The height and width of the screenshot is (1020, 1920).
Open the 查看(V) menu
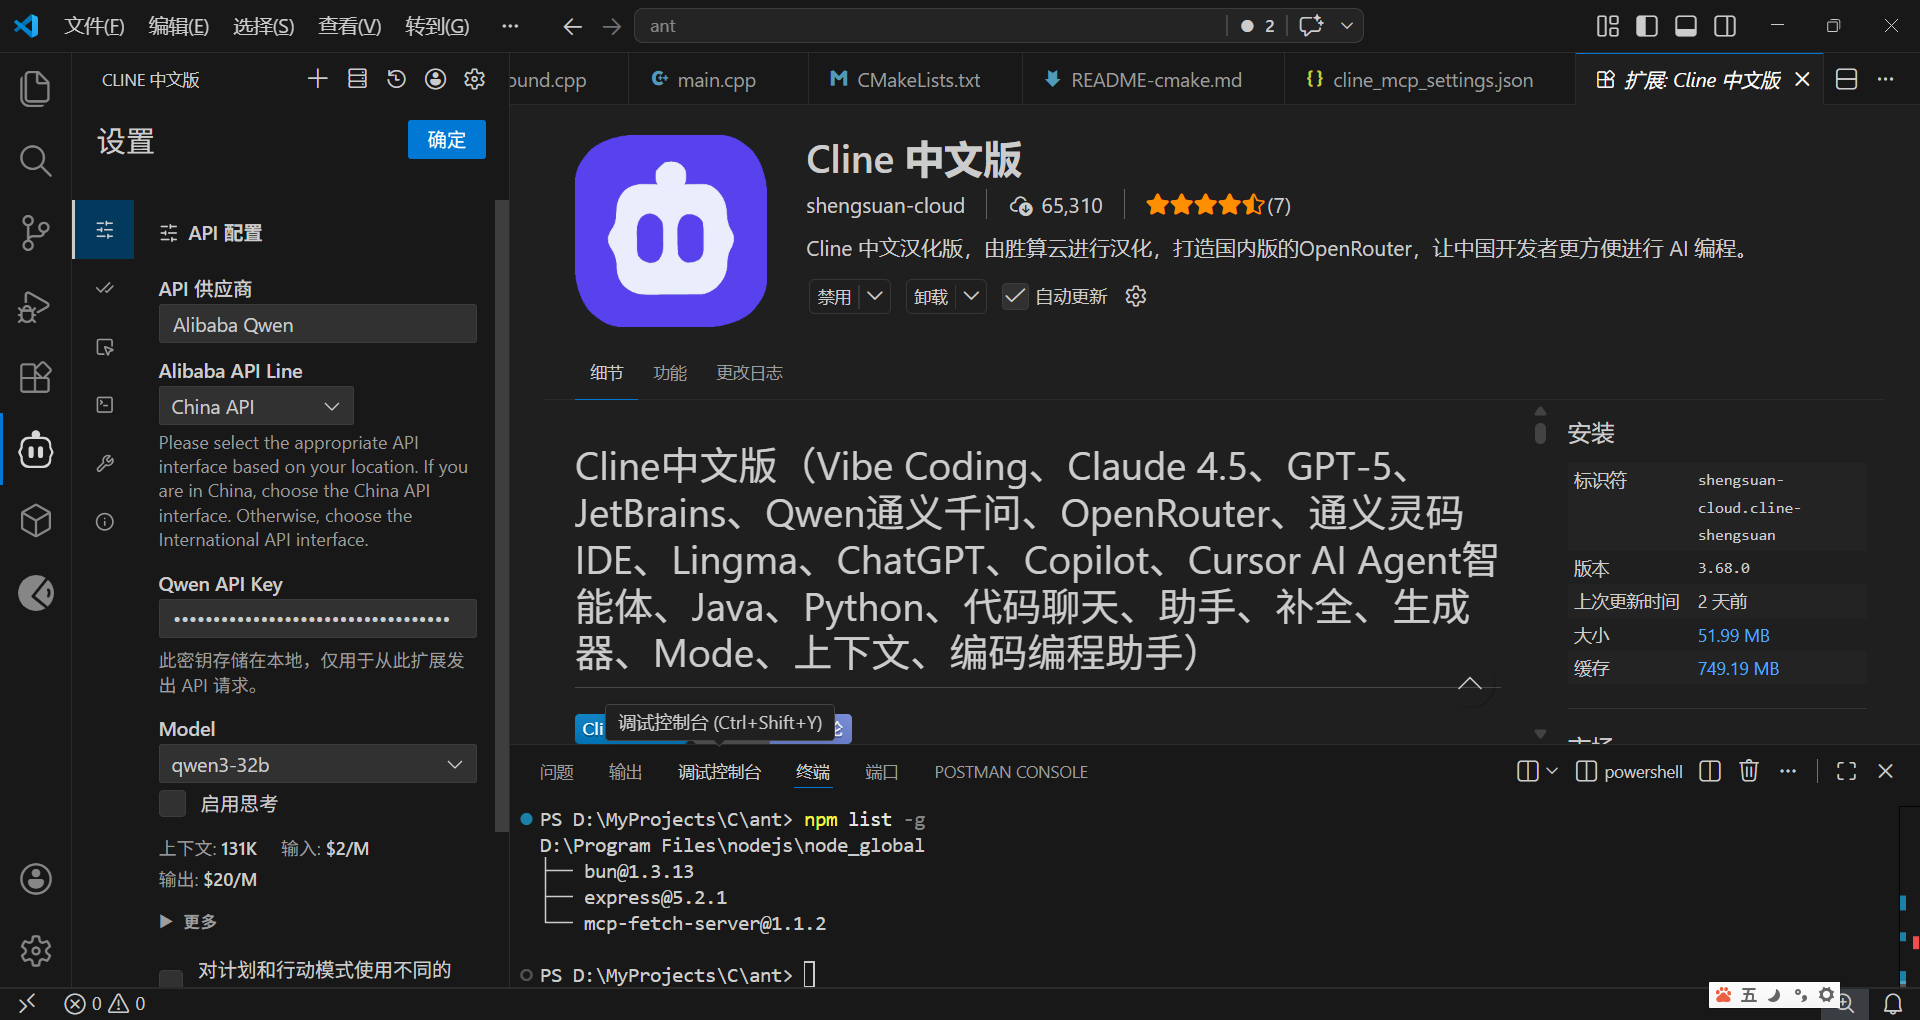click(349, 26)
